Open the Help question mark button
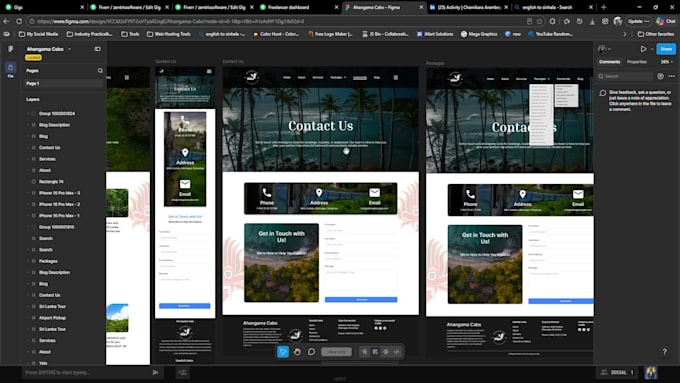 click(664, 352)
